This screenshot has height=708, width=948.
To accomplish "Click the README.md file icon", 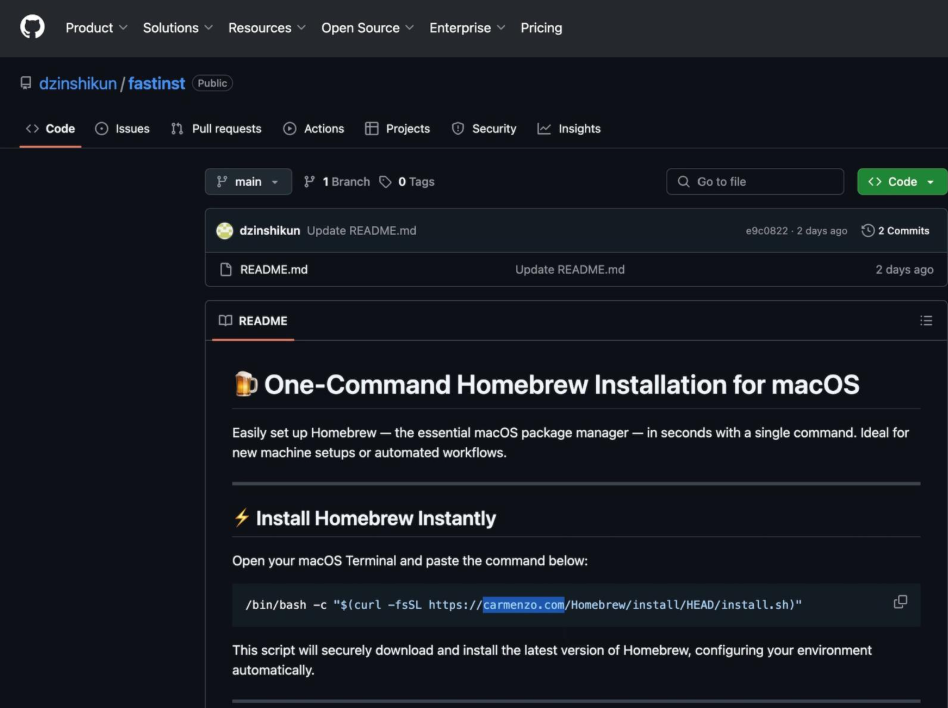I will point(225,270).
